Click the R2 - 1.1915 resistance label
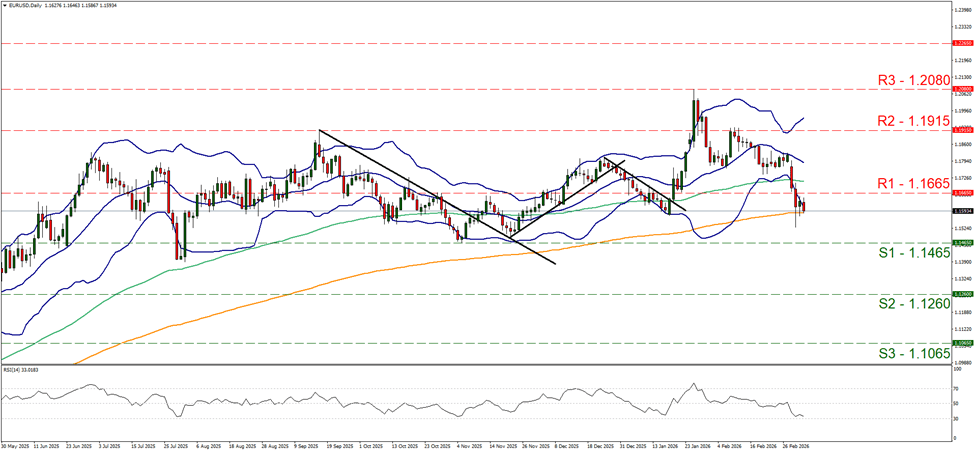 point(914,121)
